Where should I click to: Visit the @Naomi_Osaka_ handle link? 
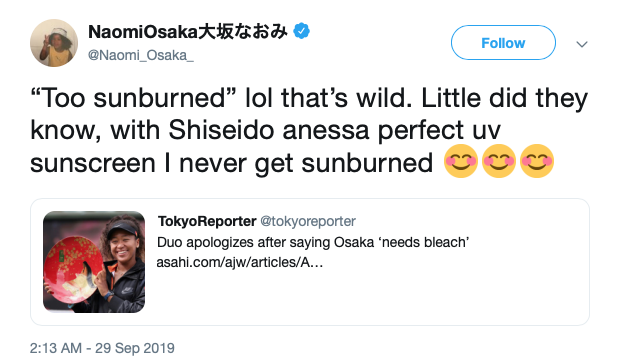141,55
